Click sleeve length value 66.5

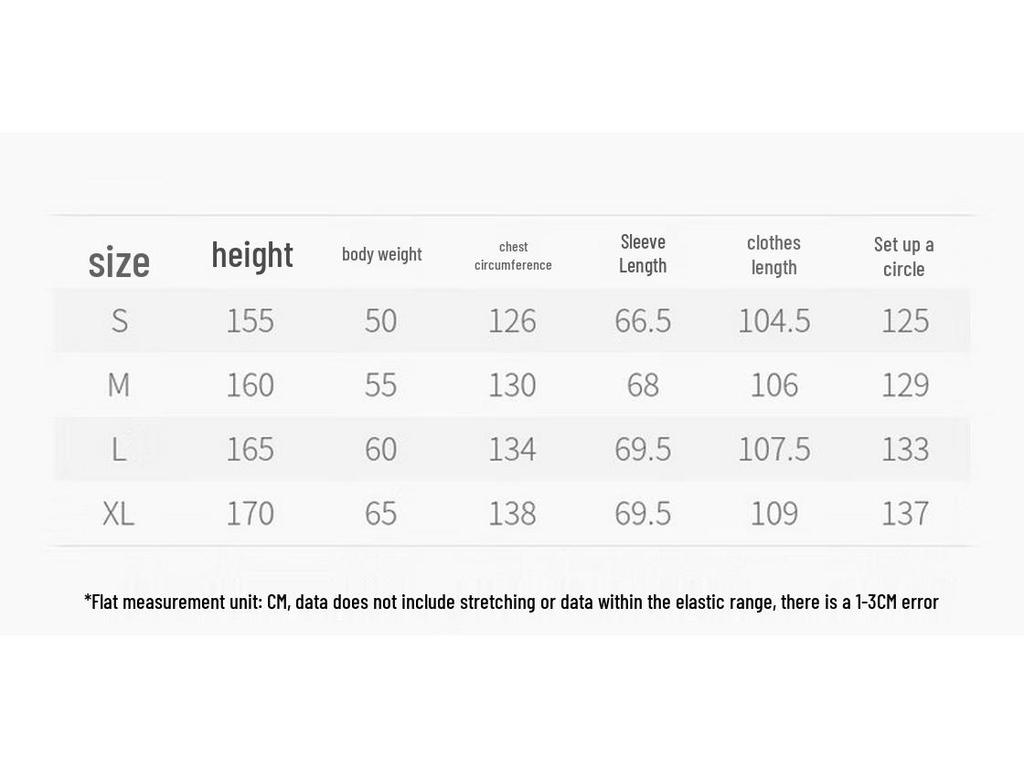click(643, 321)
